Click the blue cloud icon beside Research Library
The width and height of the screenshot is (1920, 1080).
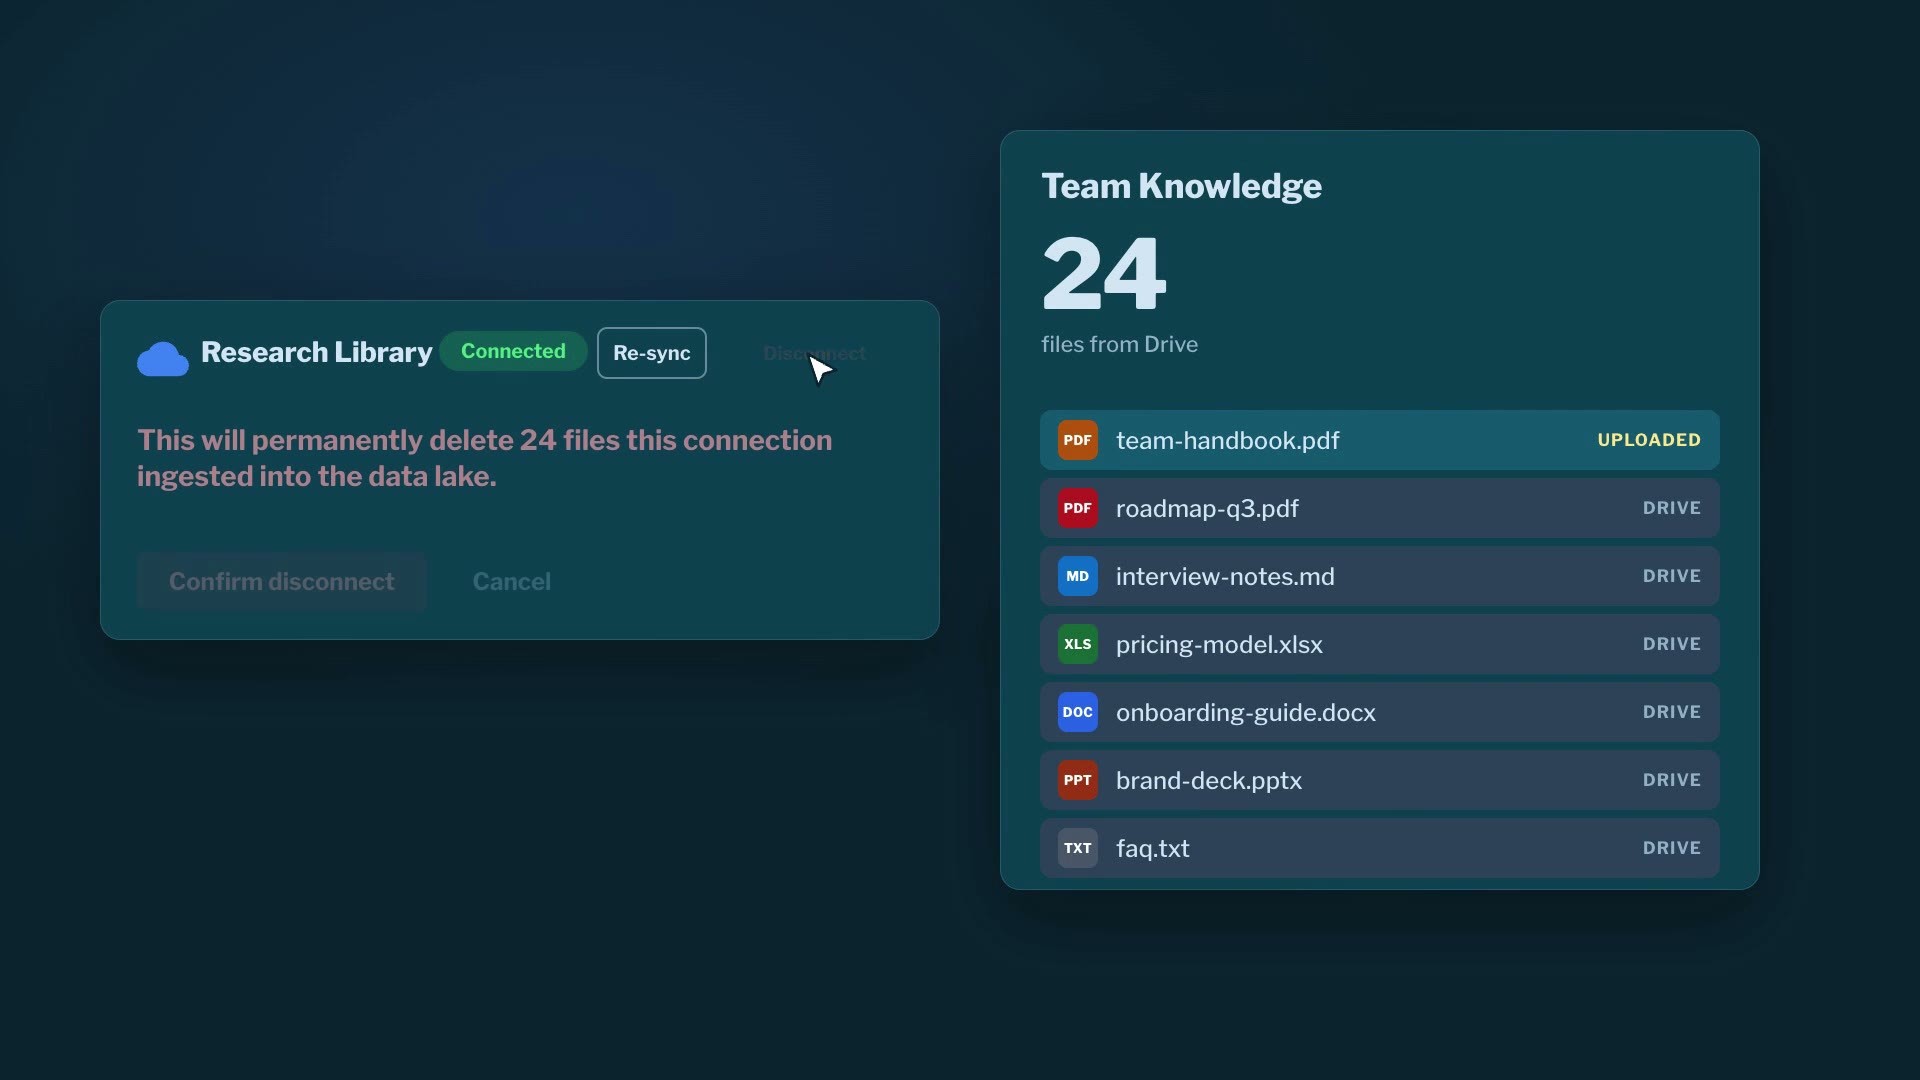click(x=163, y=359)
